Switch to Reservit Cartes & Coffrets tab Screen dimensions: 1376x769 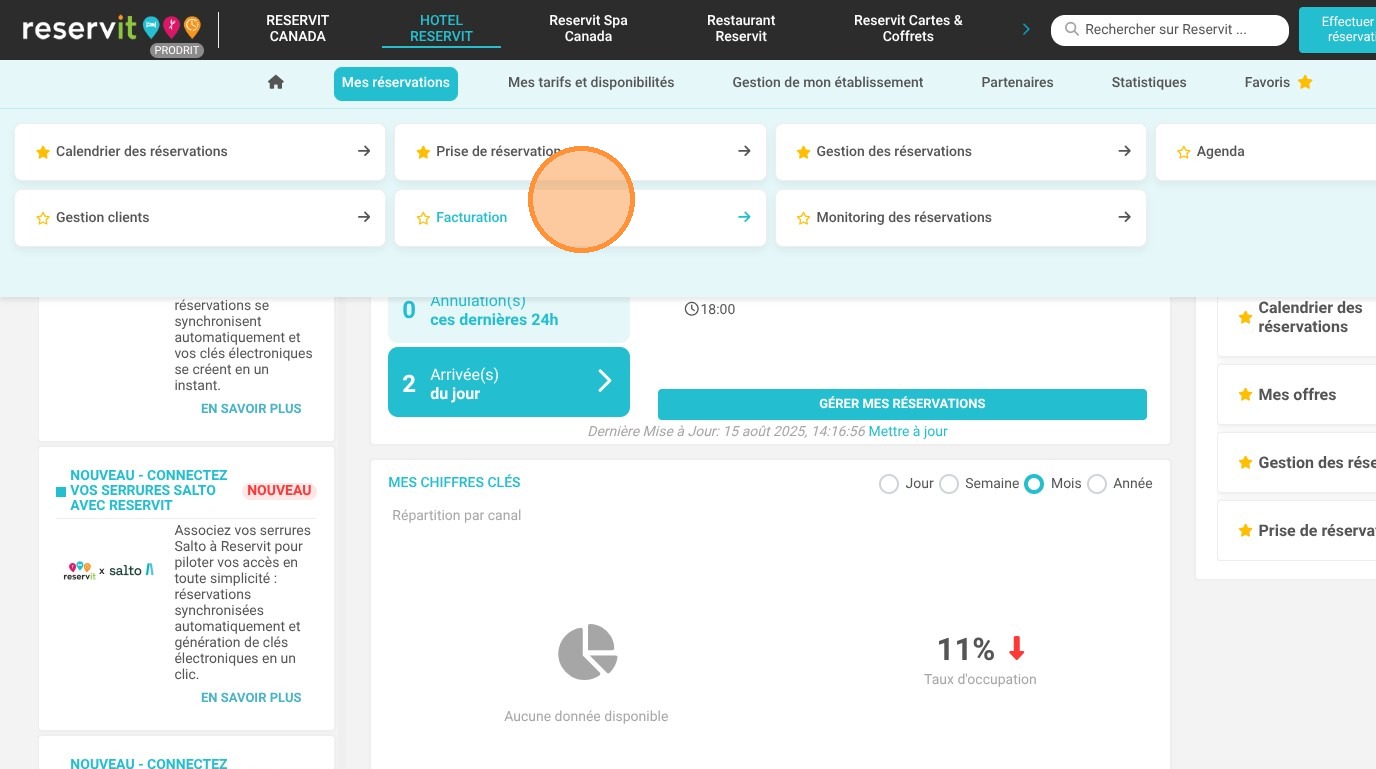click(x=908, y=28)
